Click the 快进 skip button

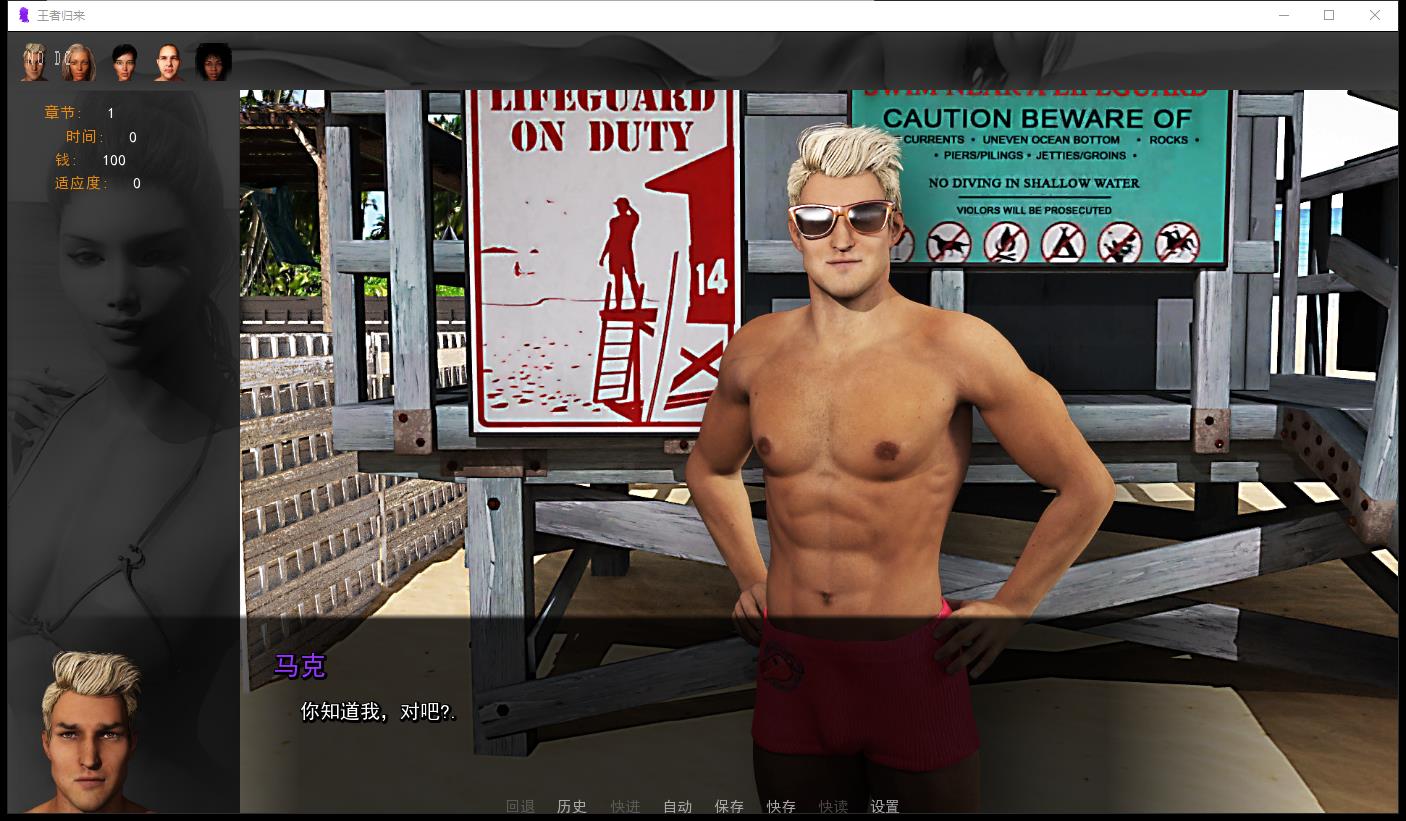625,806
